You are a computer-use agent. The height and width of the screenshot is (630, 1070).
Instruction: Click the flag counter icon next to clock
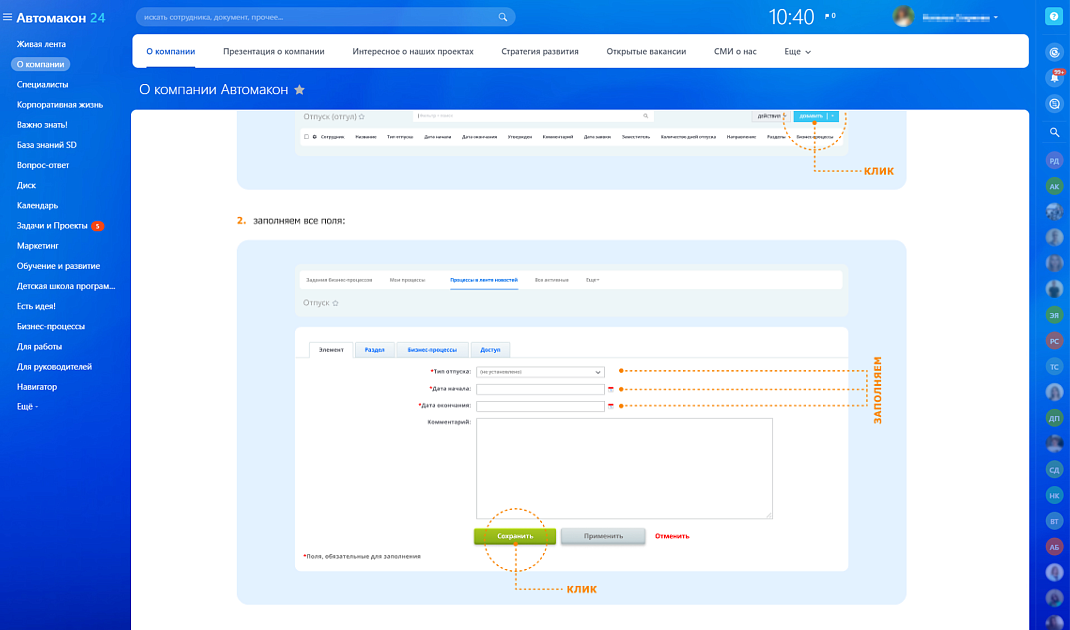829,16
